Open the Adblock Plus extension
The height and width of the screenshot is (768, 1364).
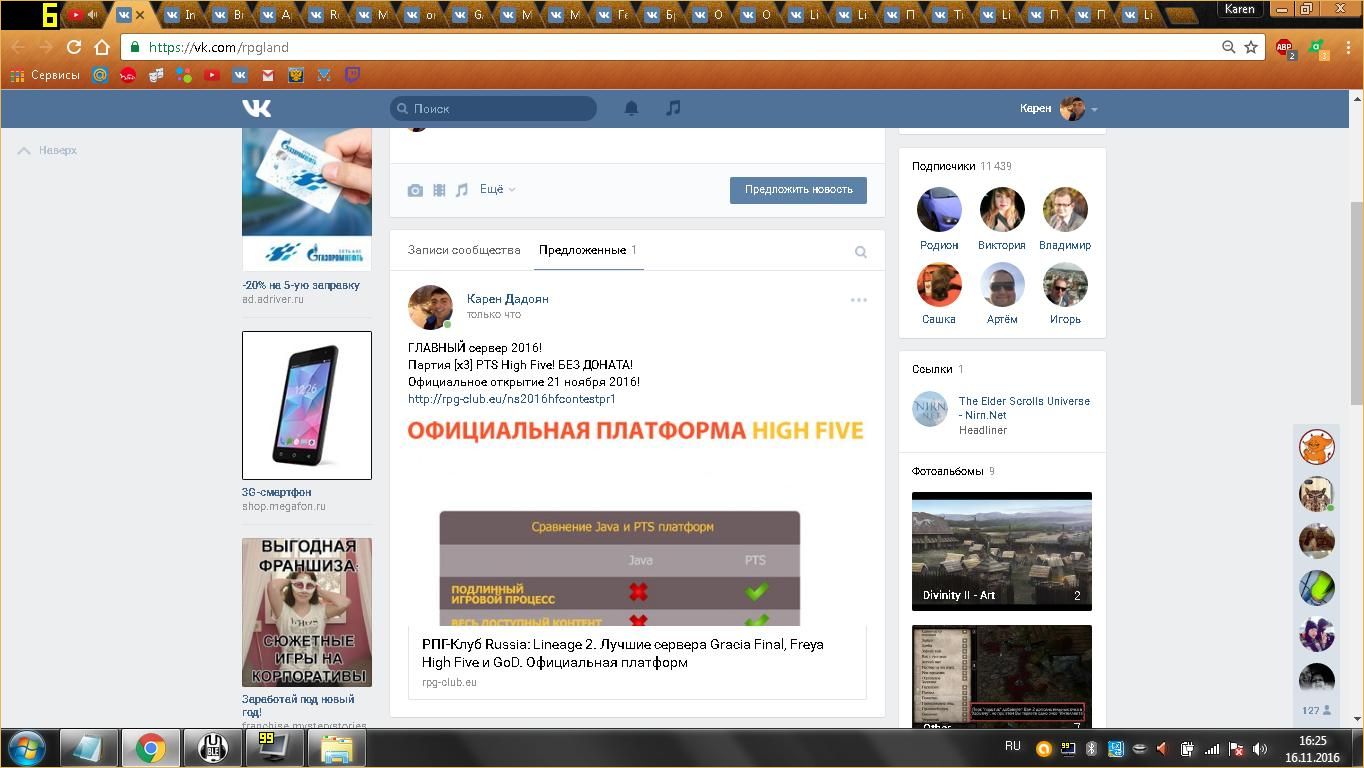(x=1285, y=48)
